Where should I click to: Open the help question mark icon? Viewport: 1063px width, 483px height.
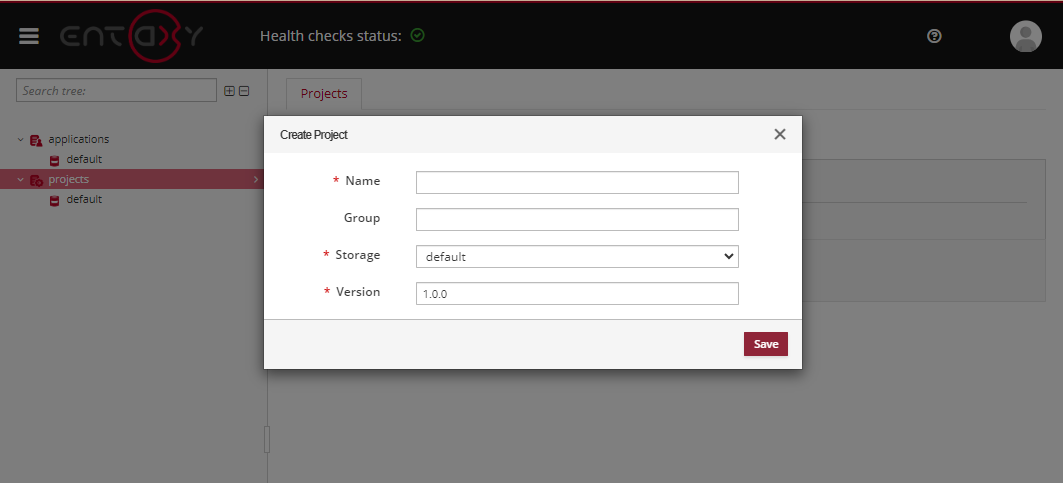coord(934,36)
